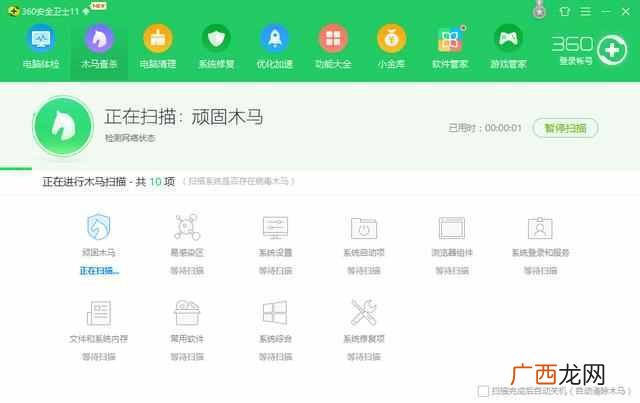
Task: Open the skin shirt icon in title bar
Action: point(565,11)
